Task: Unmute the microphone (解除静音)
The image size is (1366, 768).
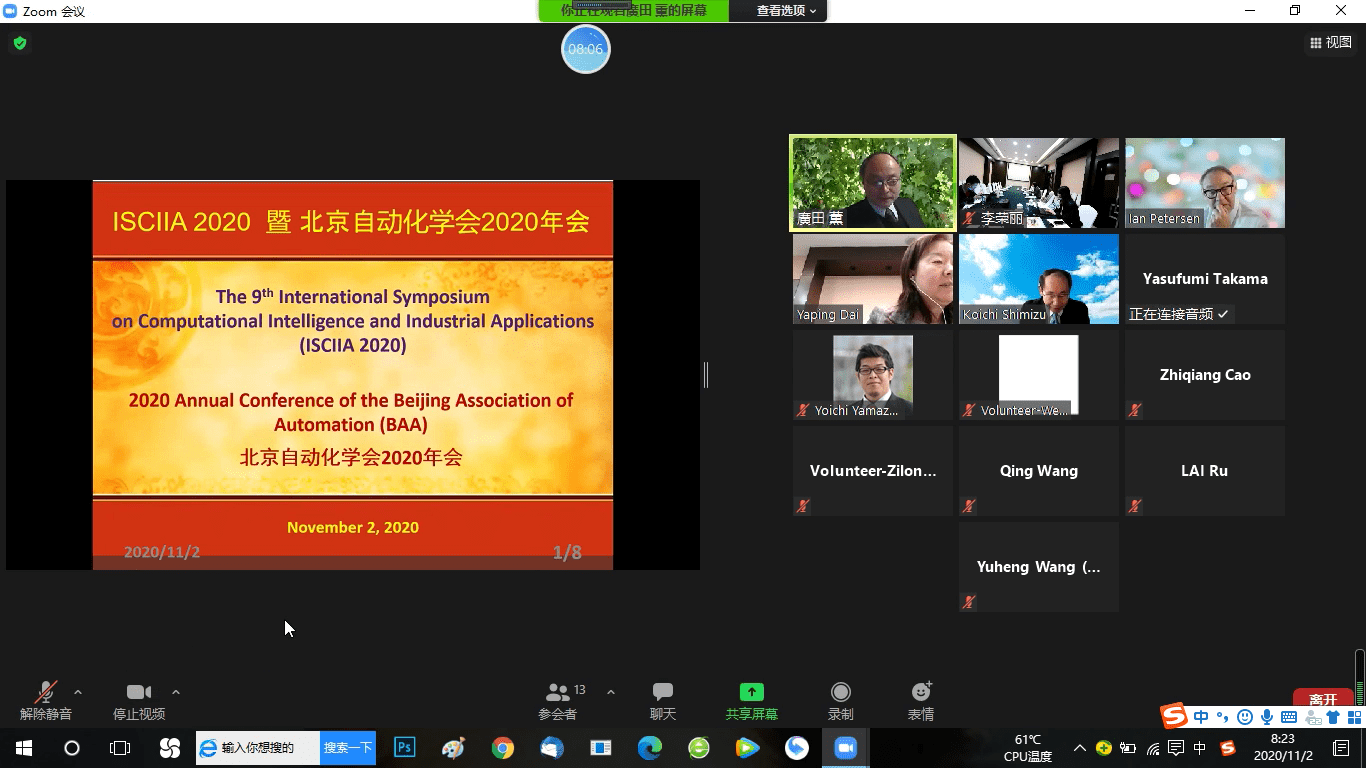Action: tap(46, 701)
